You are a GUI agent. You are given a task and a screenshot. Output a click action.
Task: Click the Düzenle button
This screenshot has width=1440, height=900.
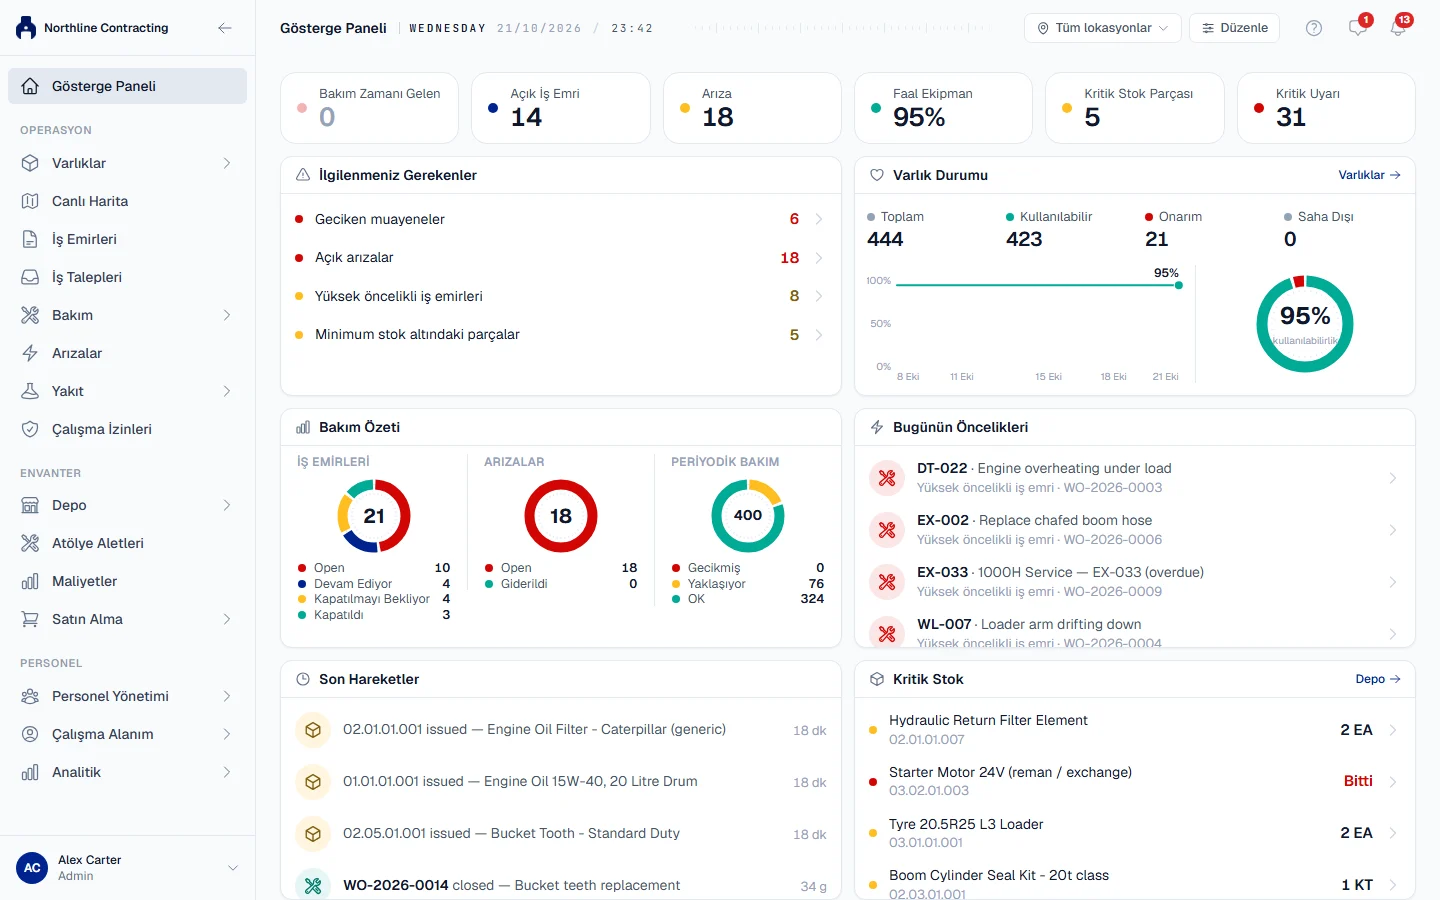tap(1235, 28)
